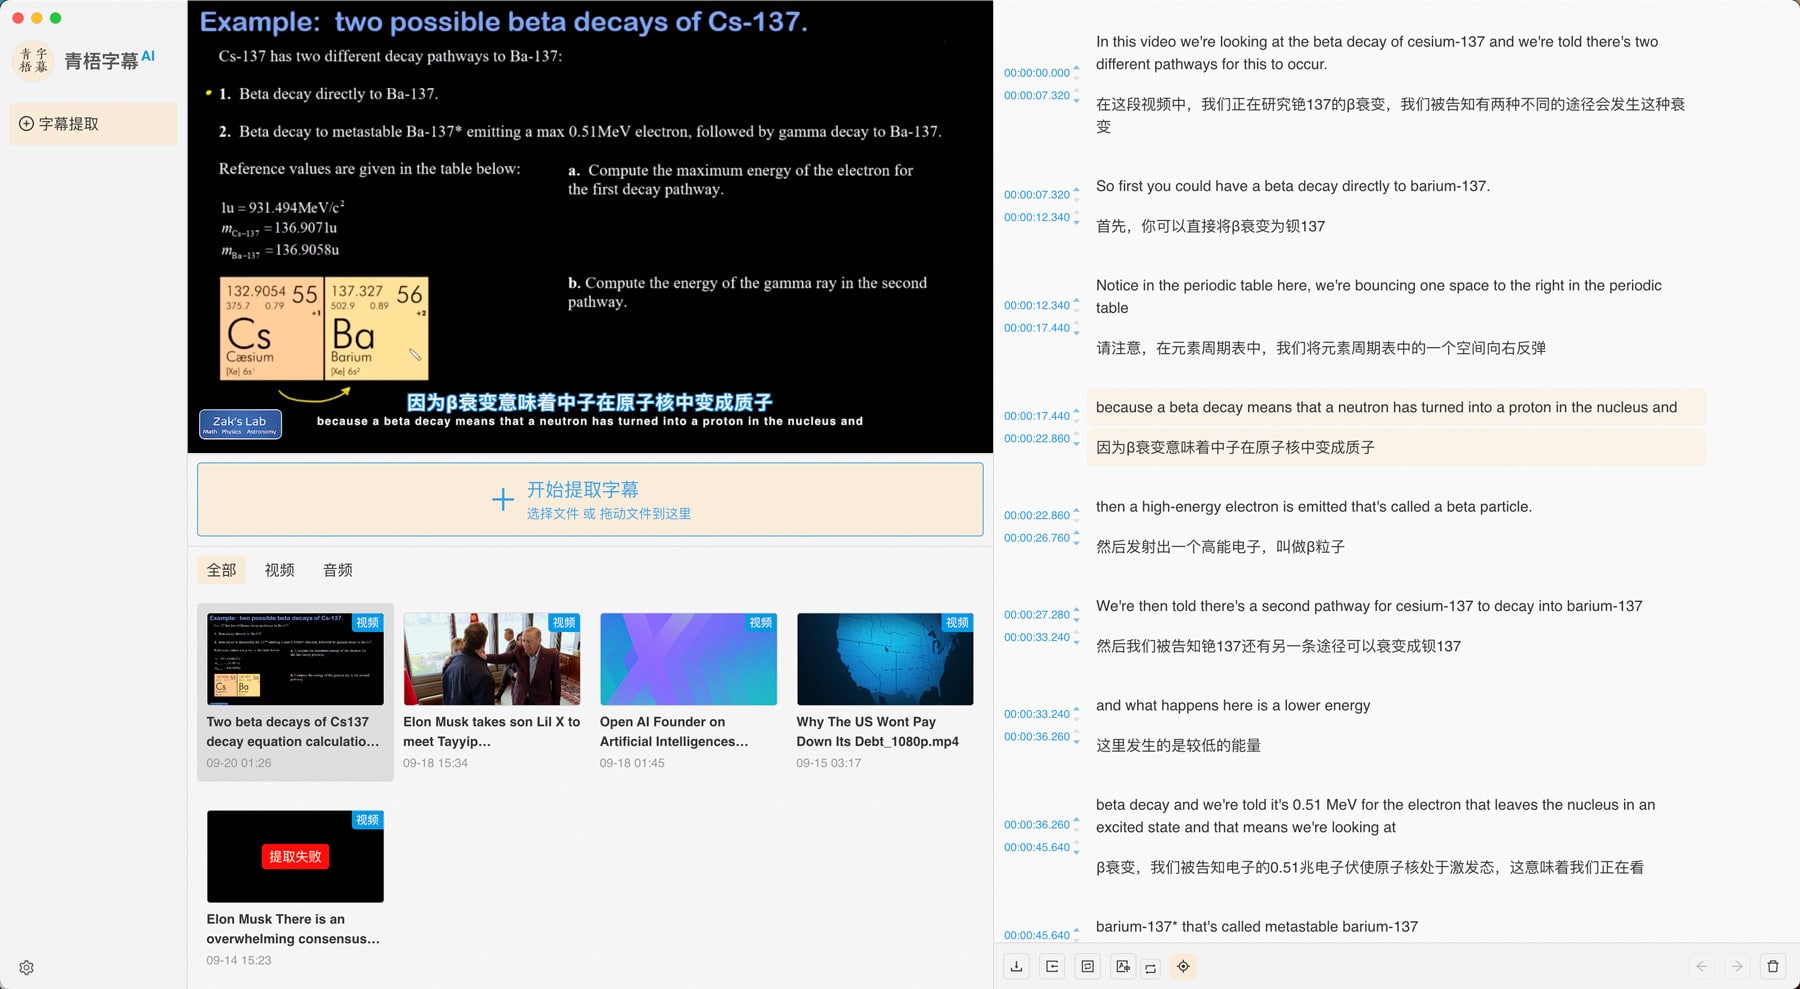The image size is (1800, 989).
Task: Click the re-translate subtitles icon
Action: point(1087,966)
